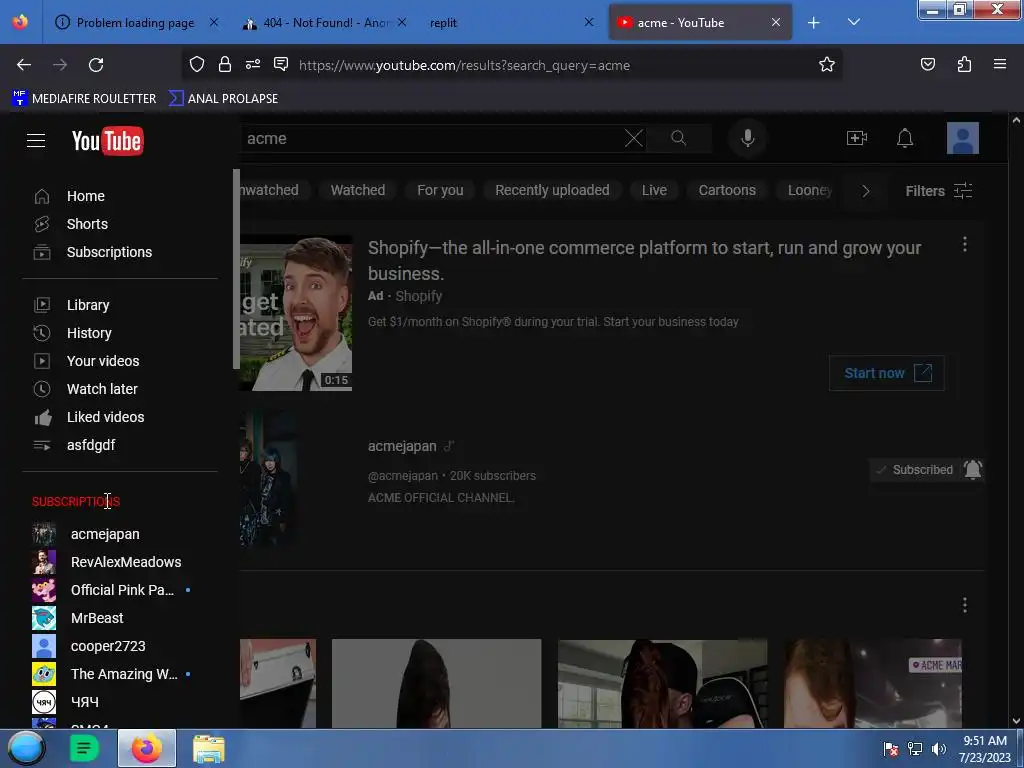1024x768 pixels.
Task: Switch to the Problem loading page tab
Action: [136, 23]
